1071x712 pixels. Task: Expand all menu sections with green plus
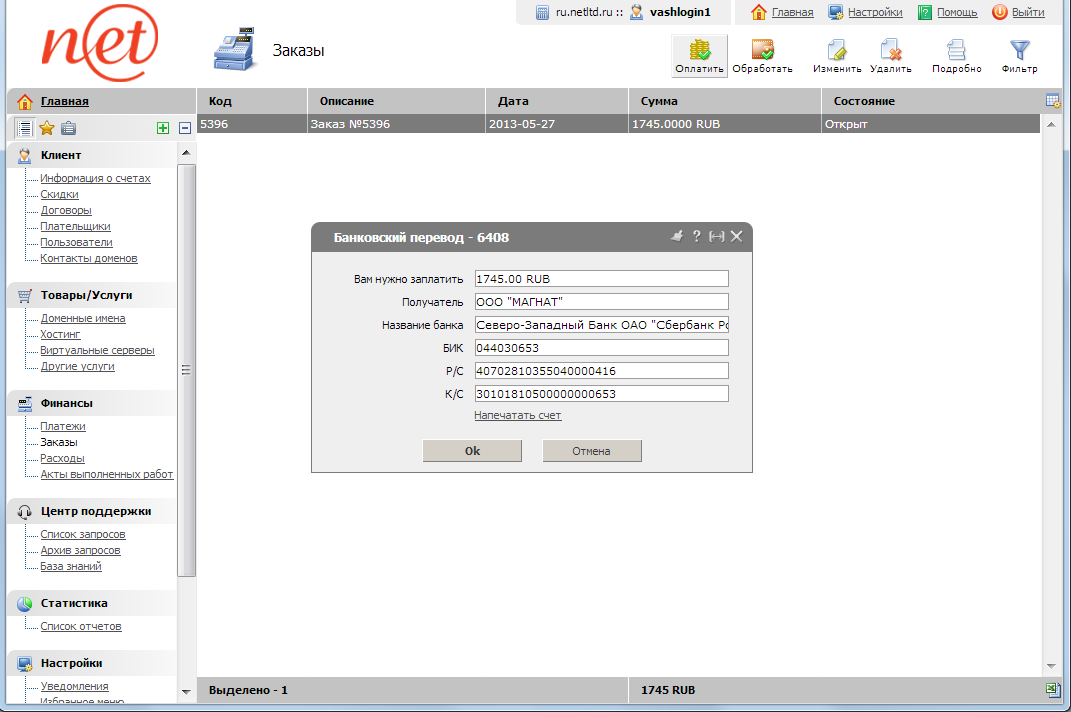163,128
